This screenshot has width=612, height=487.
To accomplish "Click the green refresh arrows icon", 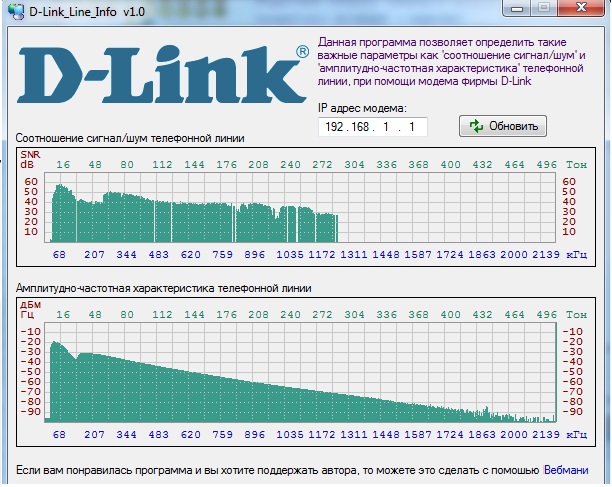I will 476,126.
